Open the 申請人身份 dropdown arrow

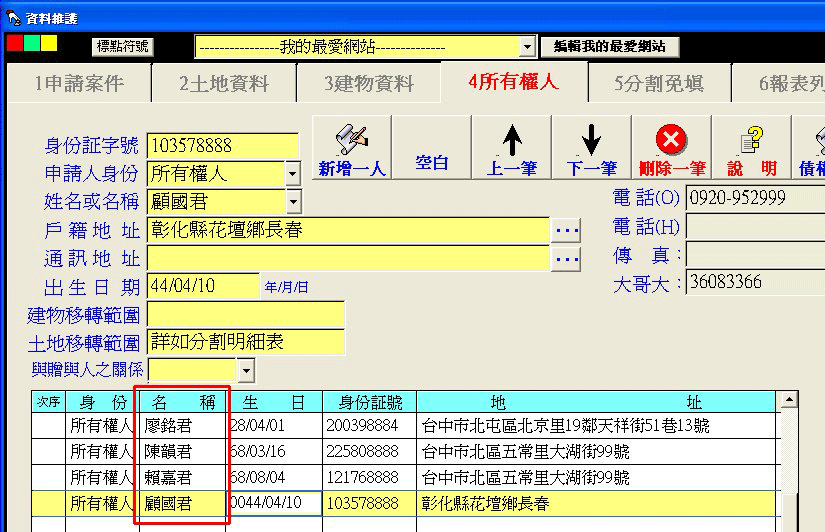[x=292, y=174]
